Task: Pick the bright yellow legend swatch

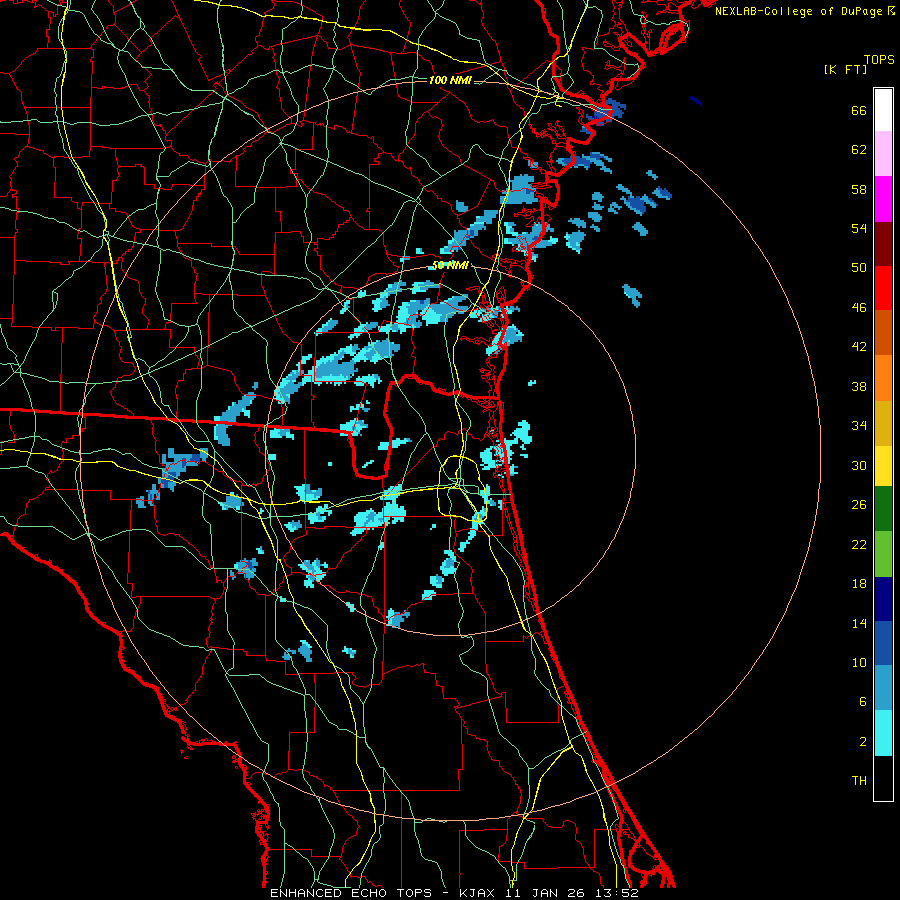Action: pyautogui.click(x=883, y=466)
